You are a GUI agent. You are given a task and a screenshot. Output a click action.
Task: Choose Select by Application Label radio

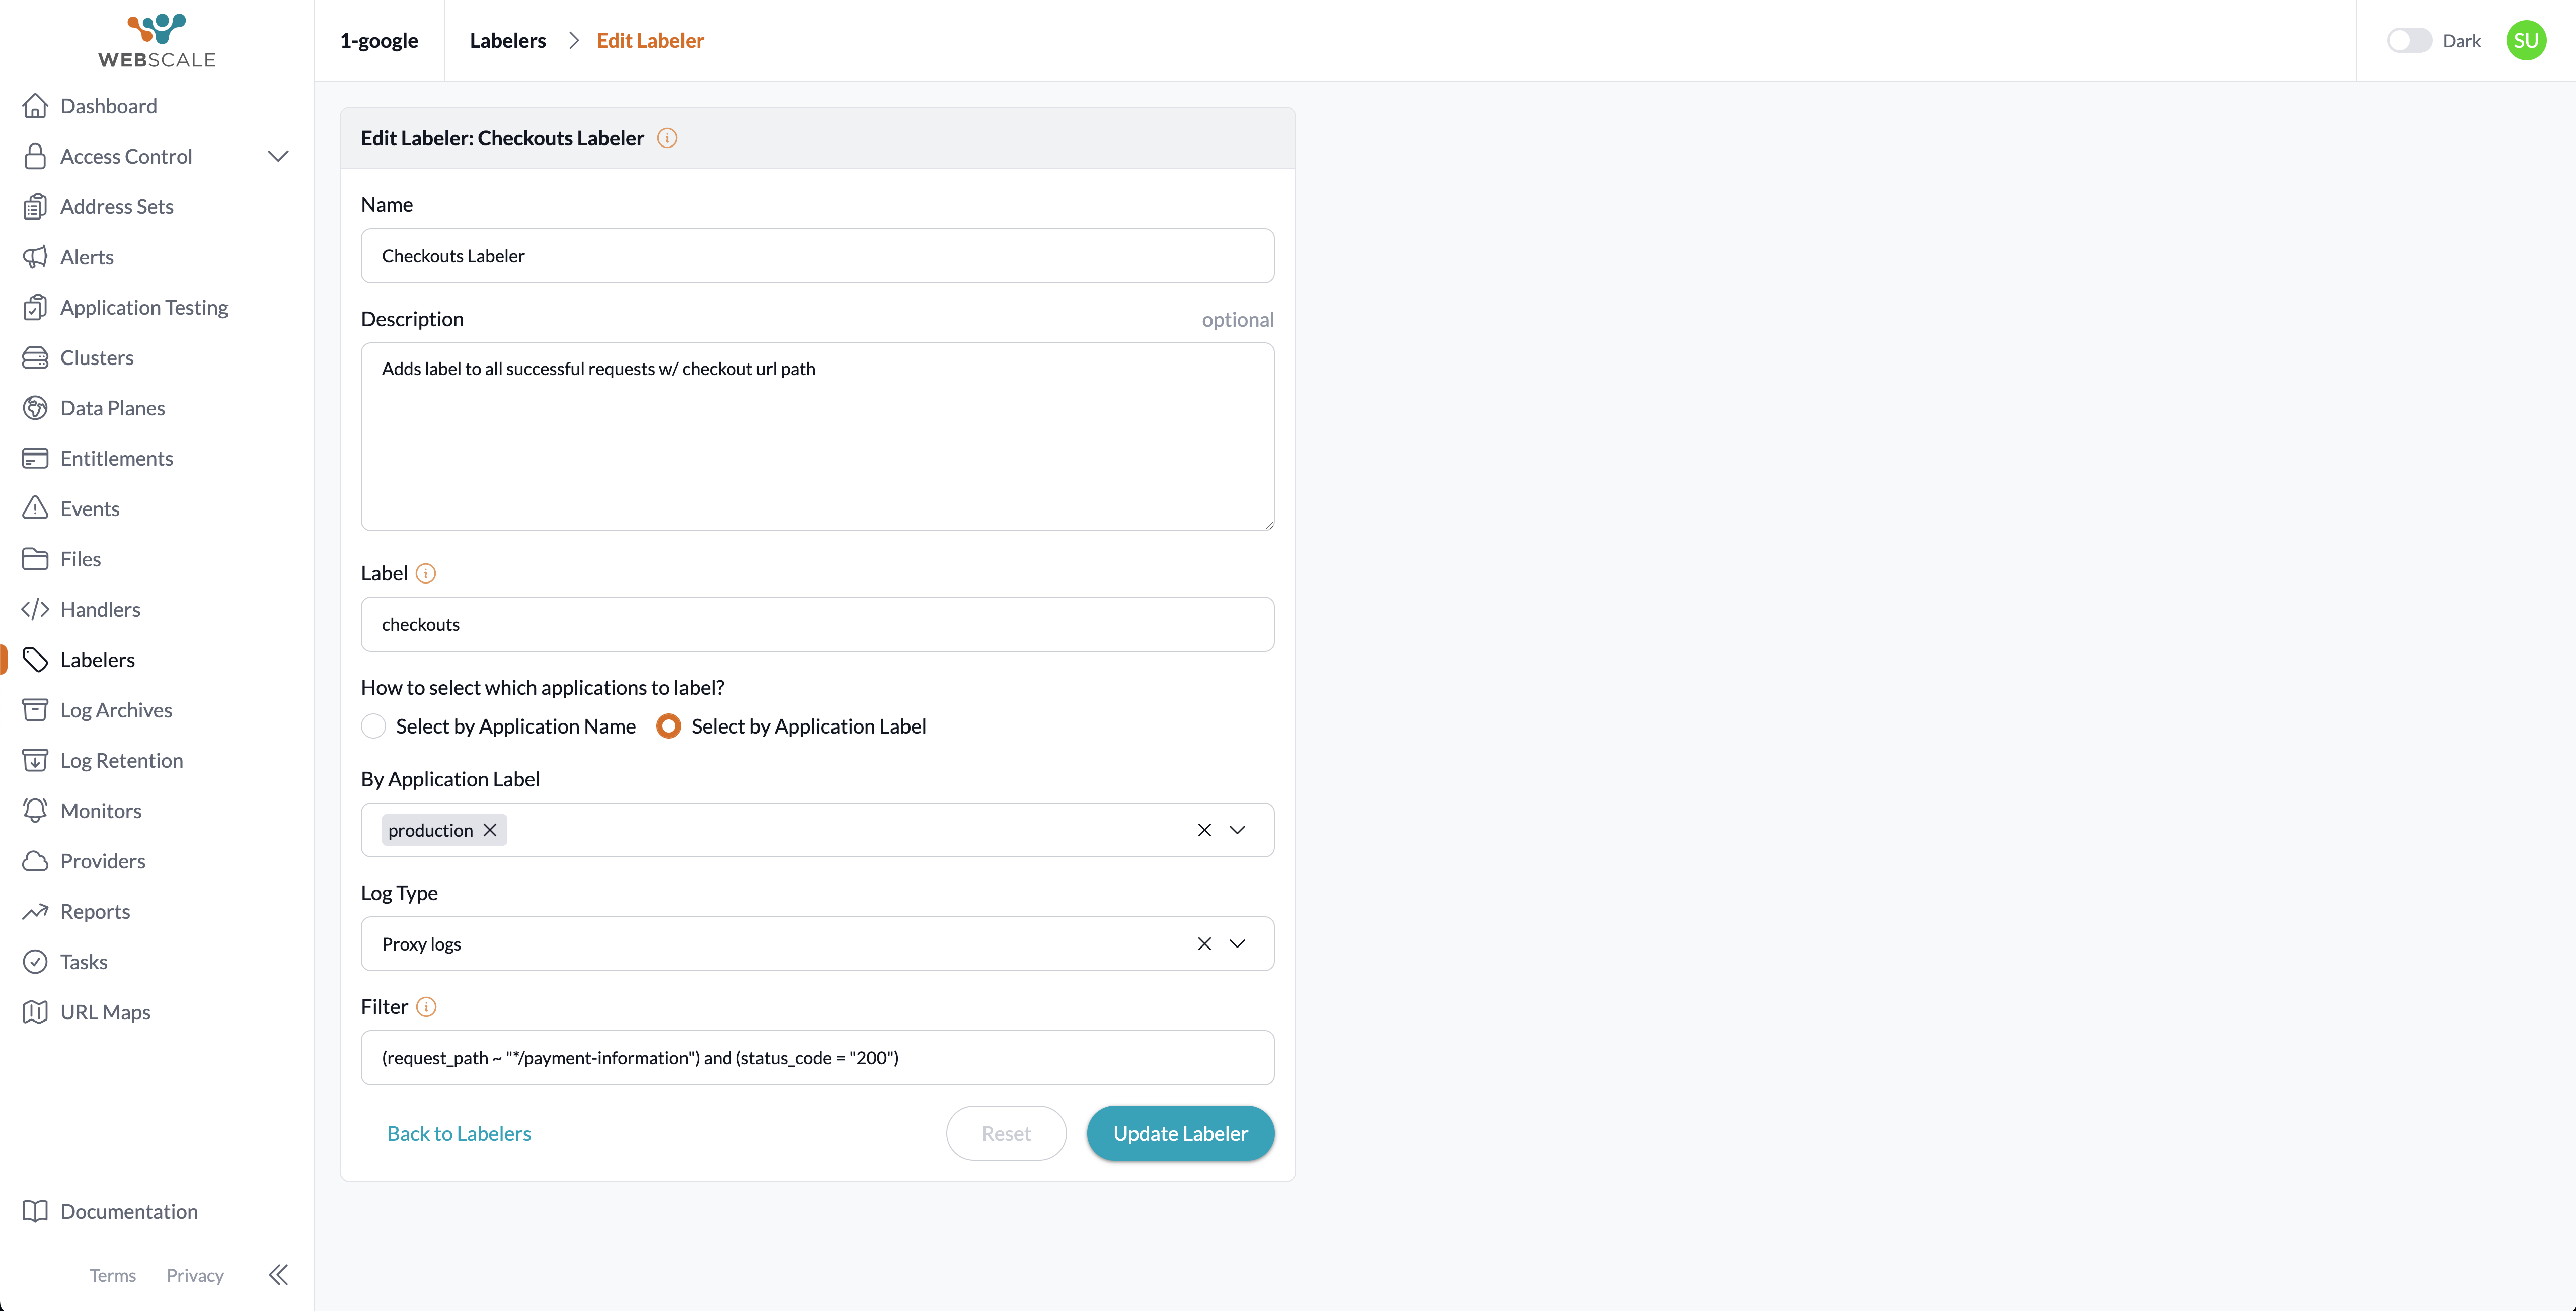[669, 726]
